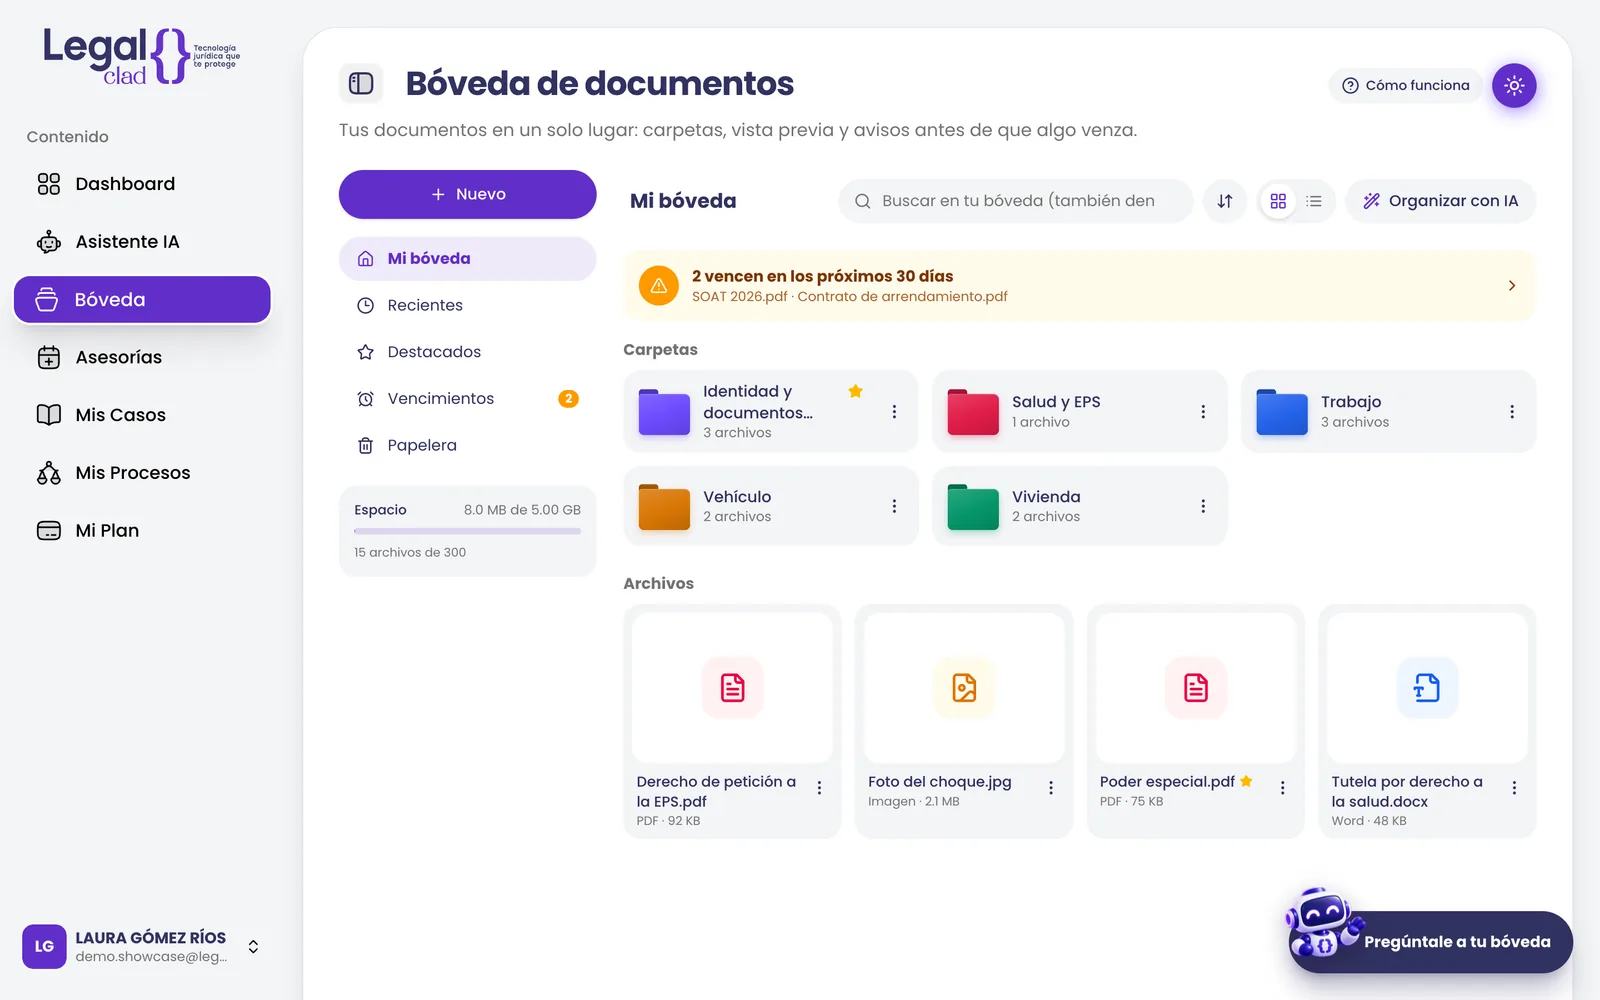Open Dashboard in the sidebar
1600x1000 pixels.
(142, 184)
